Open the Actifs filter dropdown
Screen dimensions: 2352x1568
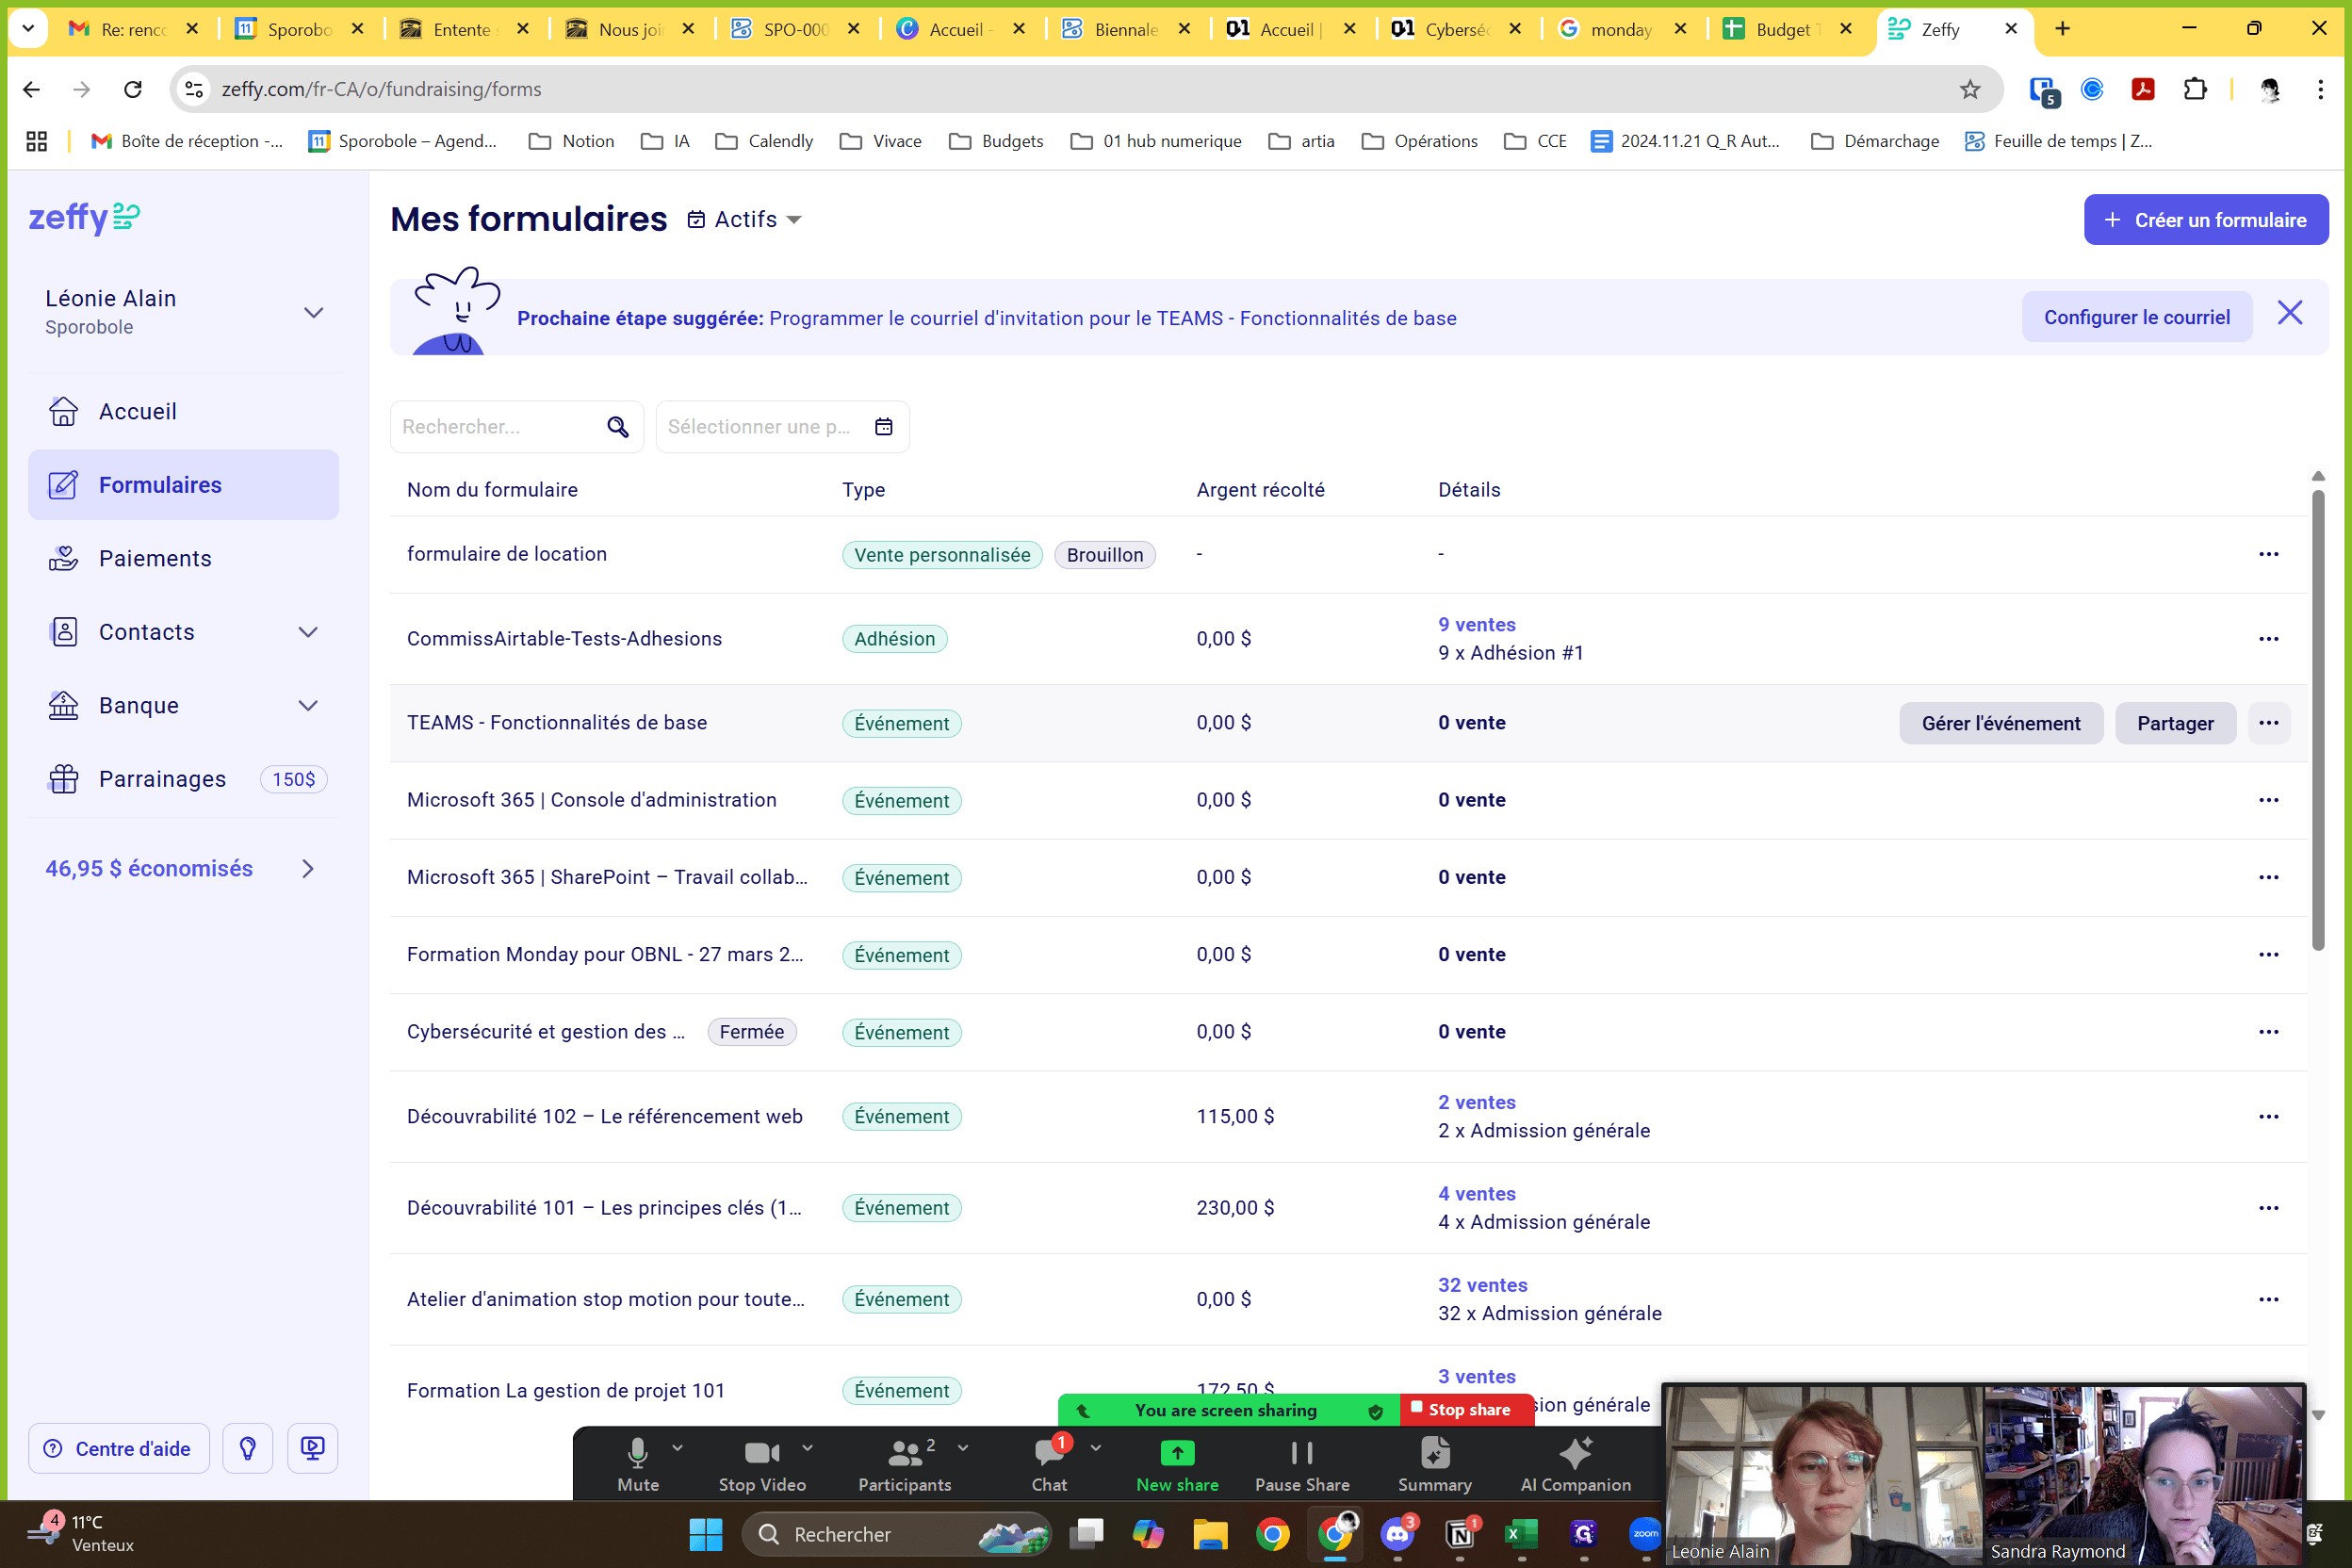[x=745, y=219]
